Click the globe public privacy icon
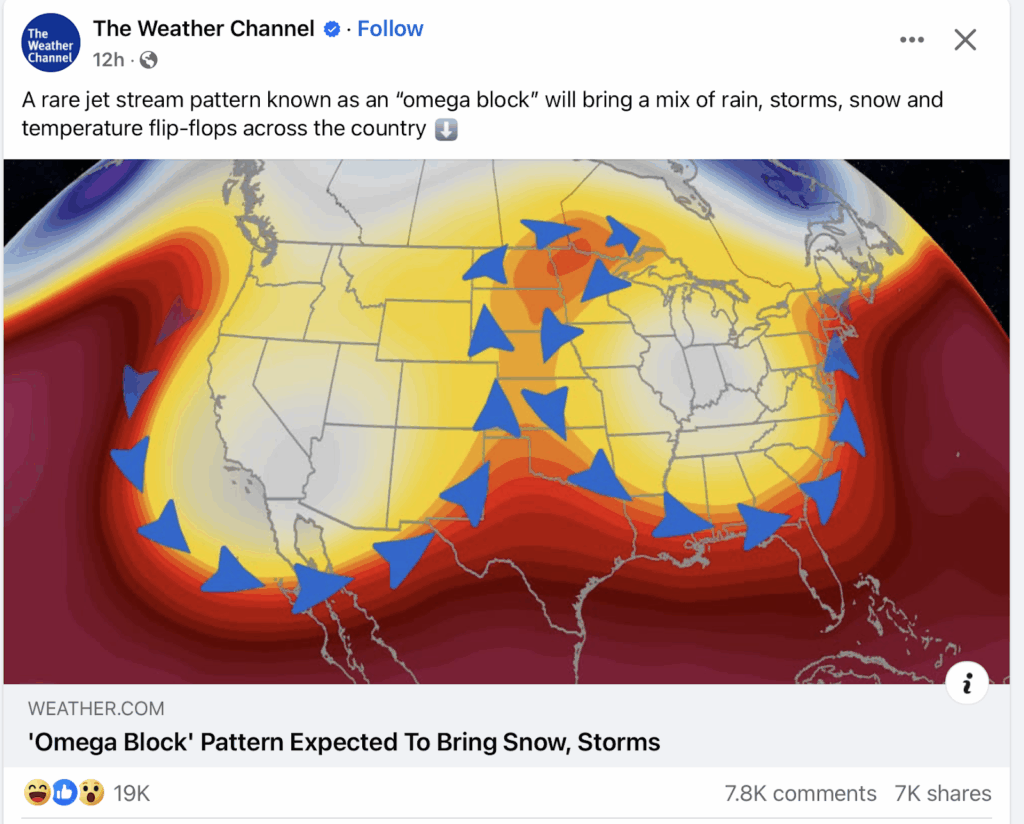Screen dimensions: 1024x824 coord(149,60)
